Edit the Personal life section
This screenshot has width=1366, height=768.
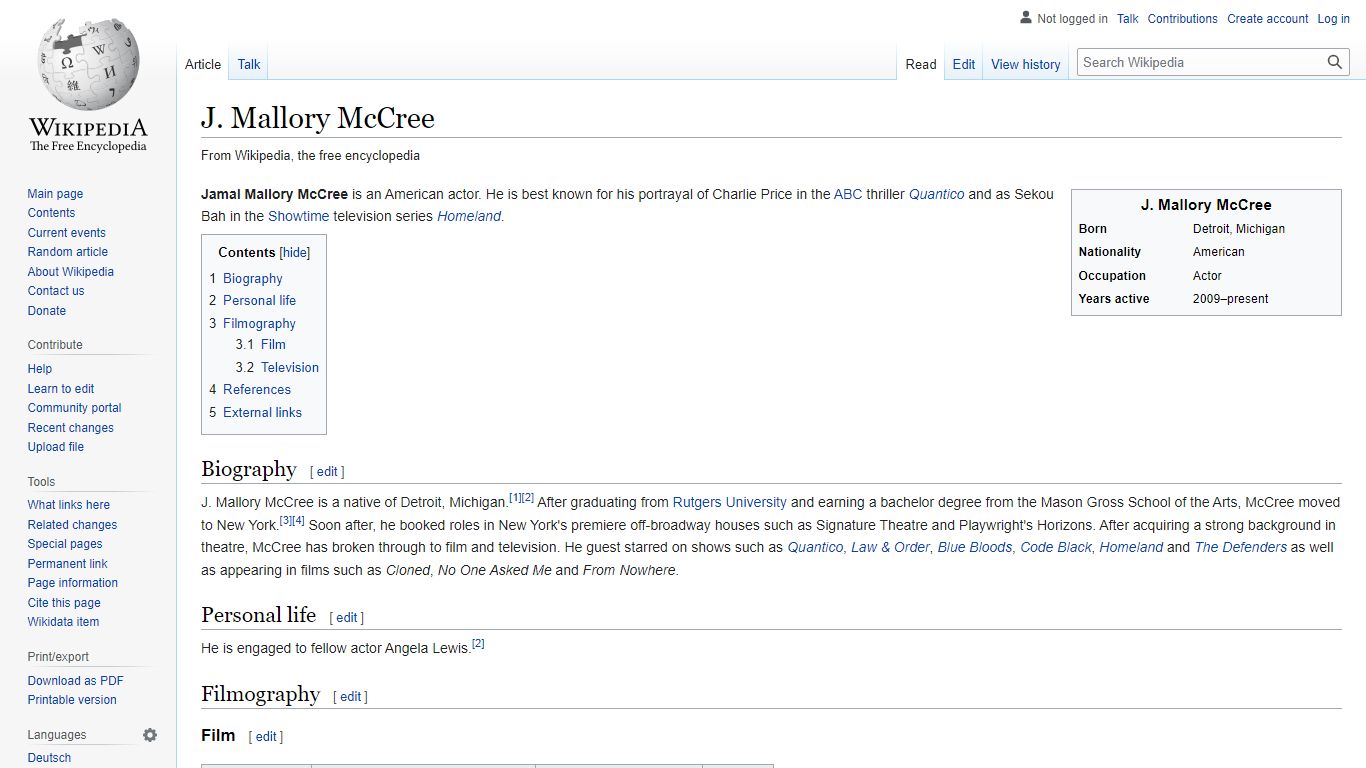pos(347,618)
